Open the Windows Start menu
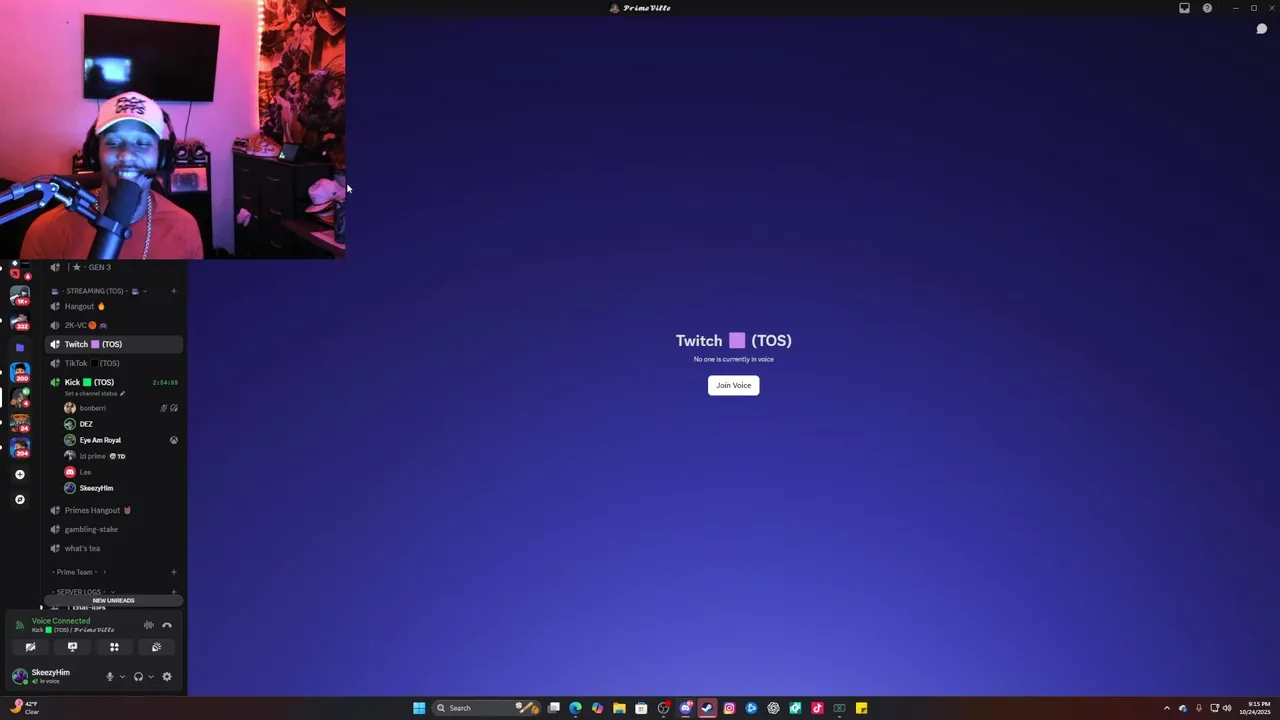The image size is (1280, 720). point(419,708)
